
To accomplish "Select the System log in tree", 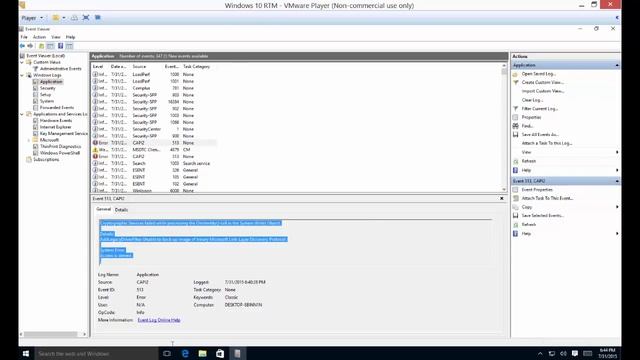I will 47,101.
